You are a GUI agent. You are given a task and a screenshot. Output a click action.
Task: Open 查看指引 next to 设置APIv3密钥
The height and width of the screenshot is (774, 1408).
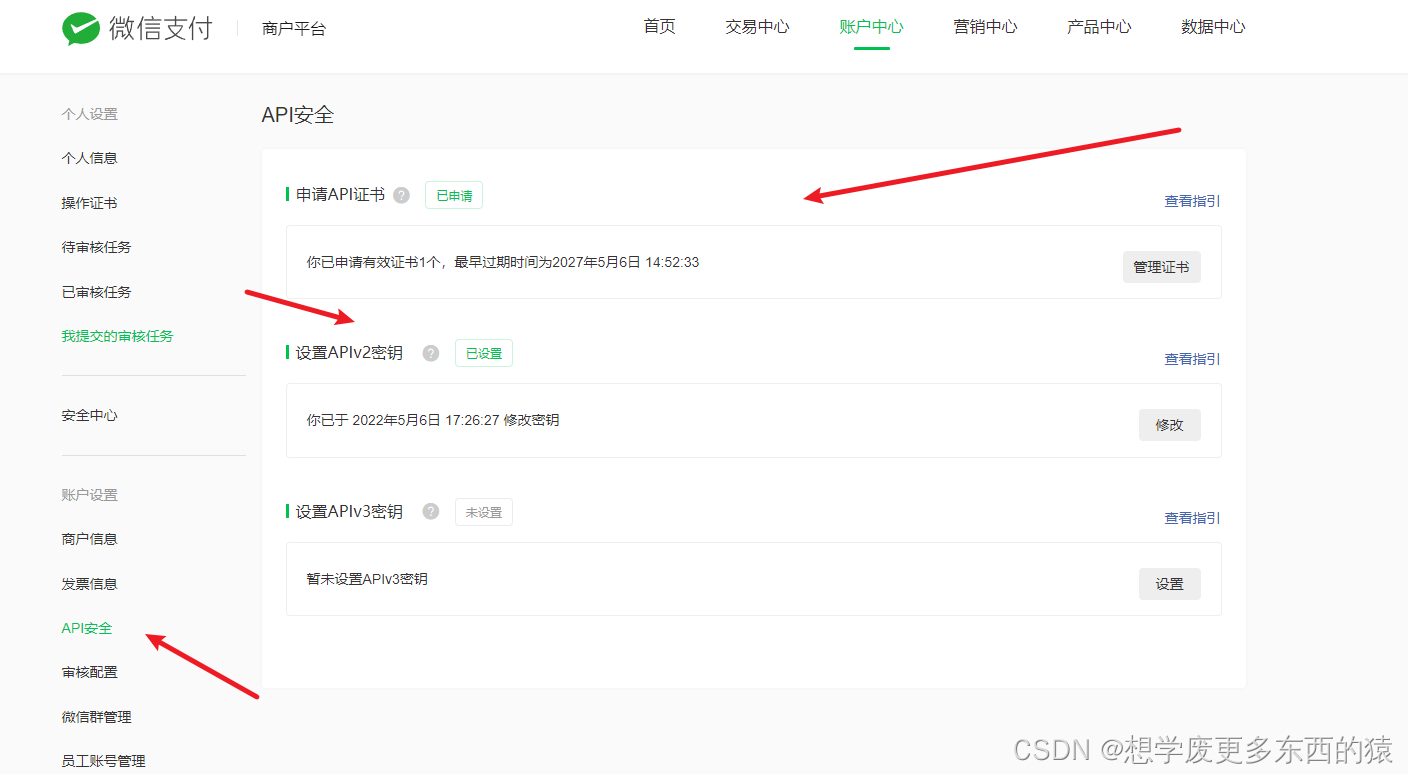pyautogui.click(x=1190, y=517)
